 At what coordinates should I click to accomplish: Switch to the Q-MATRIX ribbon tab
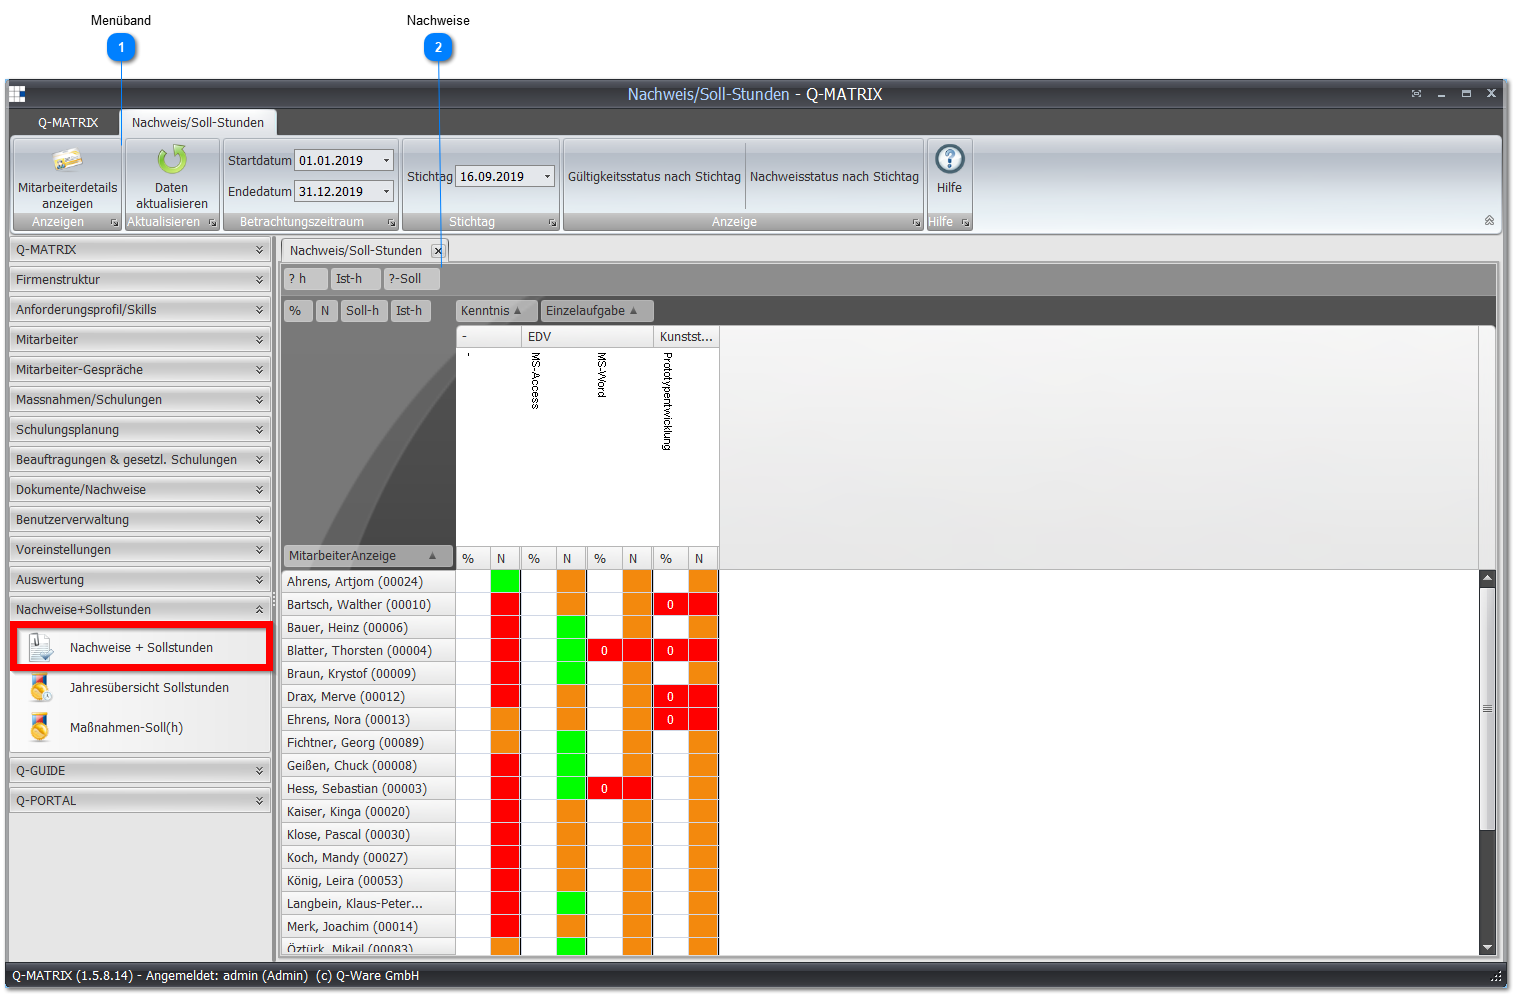pyautogui.click(x=68, y=123)
